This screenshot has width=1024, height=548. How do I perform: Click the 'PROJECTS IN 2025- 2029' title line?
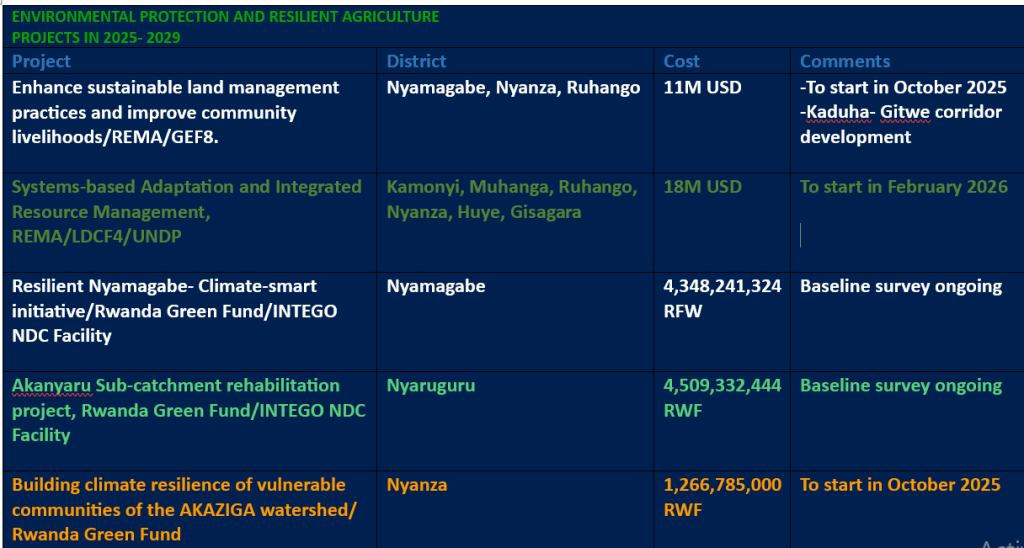pyautogui.click(x=96, y=38)
